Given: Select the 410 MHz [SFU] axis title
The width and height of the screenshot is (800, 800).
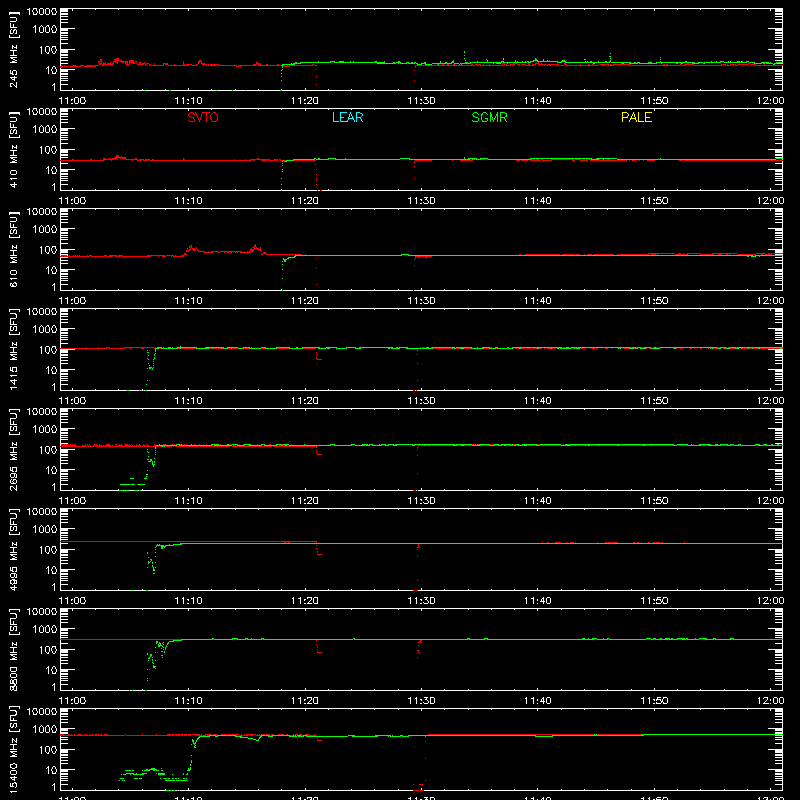Looking at the screenshot, I should click(x=14, y=149).
